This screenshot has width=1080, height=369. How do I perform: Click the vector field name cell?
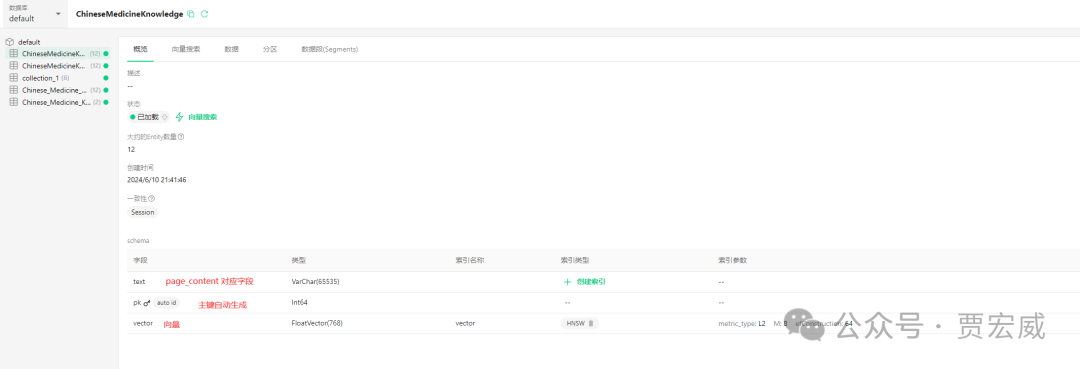[x=143, y=323]
